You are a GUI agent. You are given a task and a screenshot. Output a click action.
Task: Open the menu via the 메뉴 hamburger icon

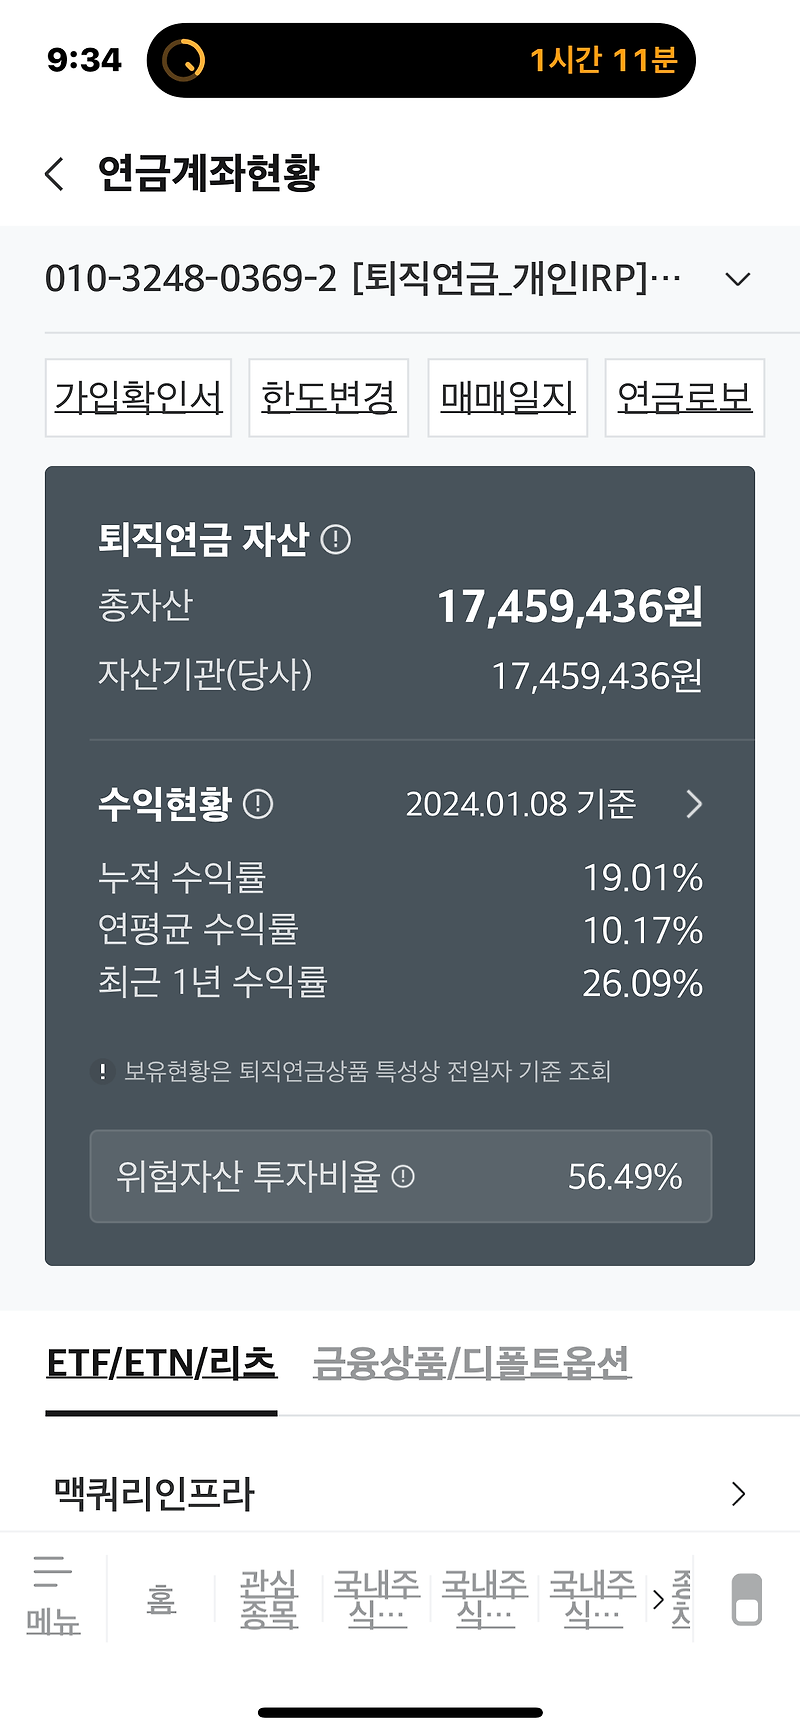52,1597
